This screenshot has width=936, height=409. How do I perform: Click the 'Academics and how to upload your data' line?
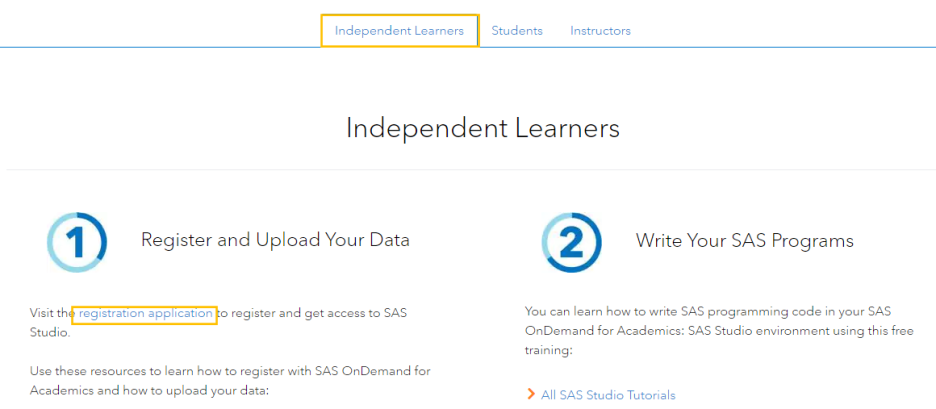(x=150, y=390)
